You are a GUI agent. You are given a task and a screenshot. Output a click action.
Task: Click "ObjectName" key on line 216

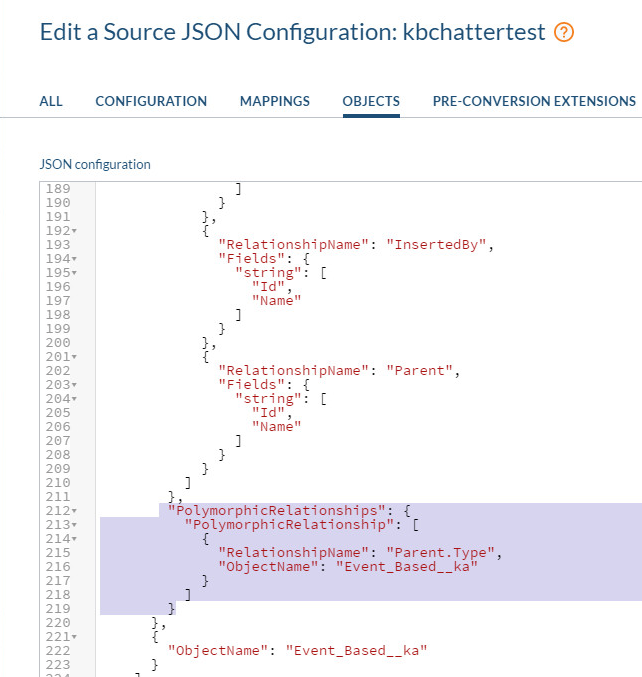click(268, 566)
